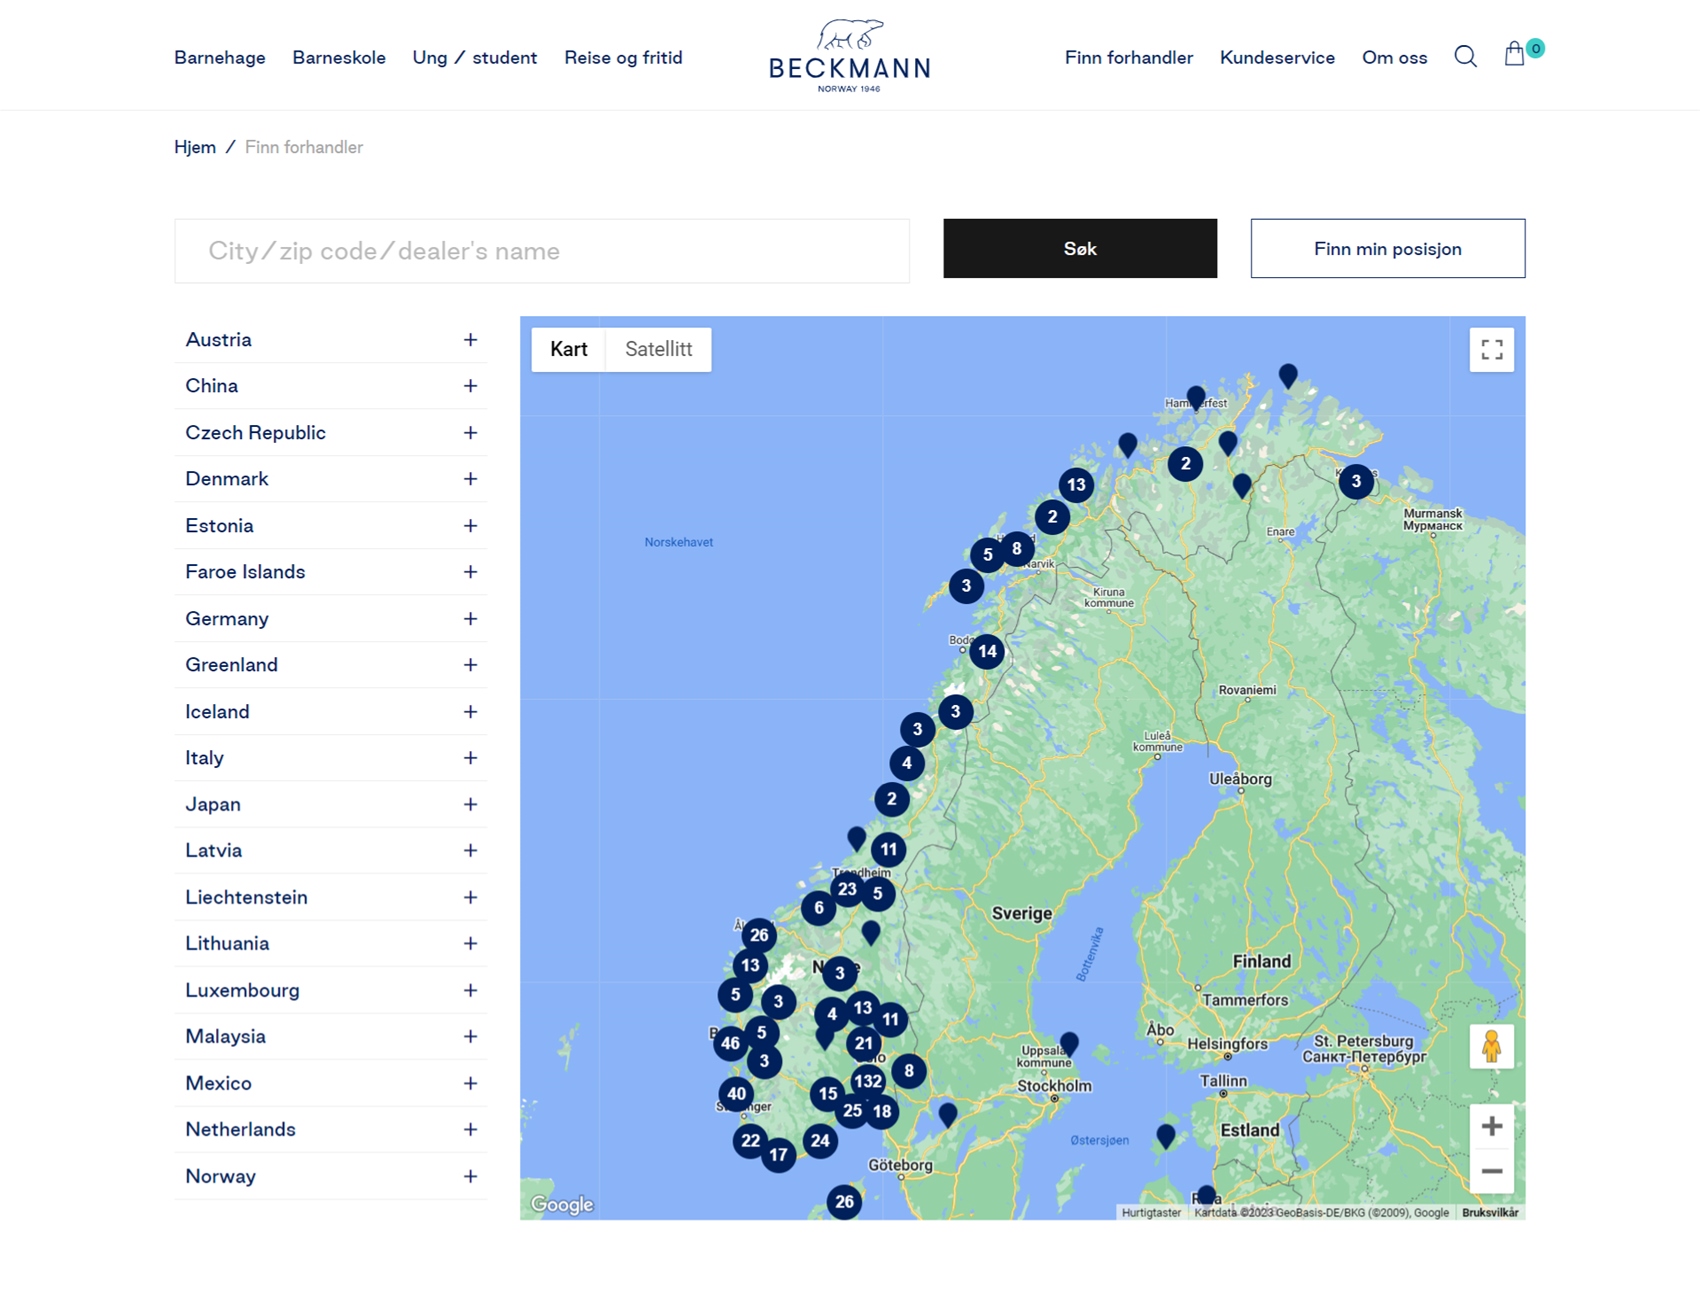Expand the Norway dealer list

[x=470, y=1176]
